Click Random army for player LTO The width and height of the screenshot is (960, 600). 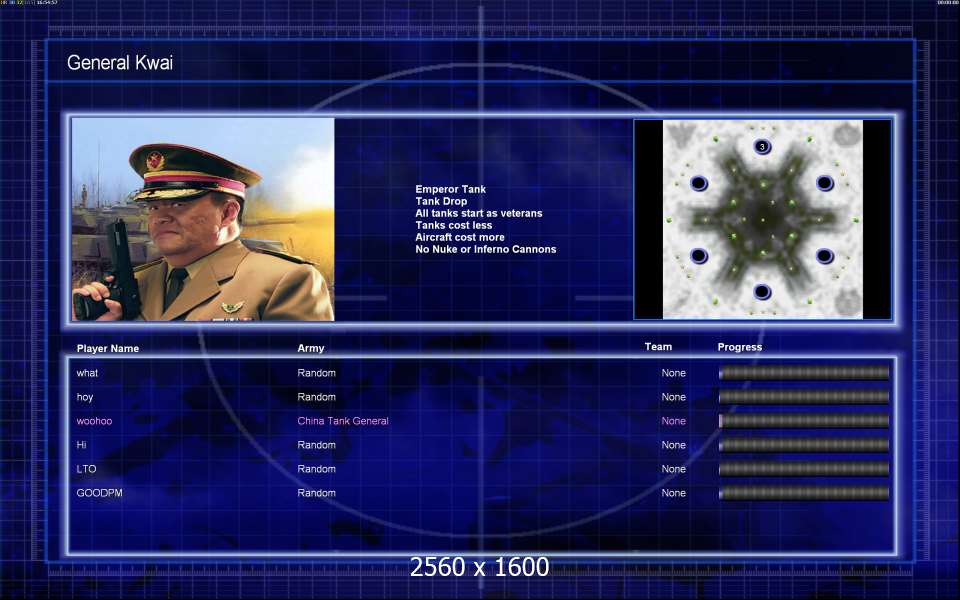(x=317, y=469)
